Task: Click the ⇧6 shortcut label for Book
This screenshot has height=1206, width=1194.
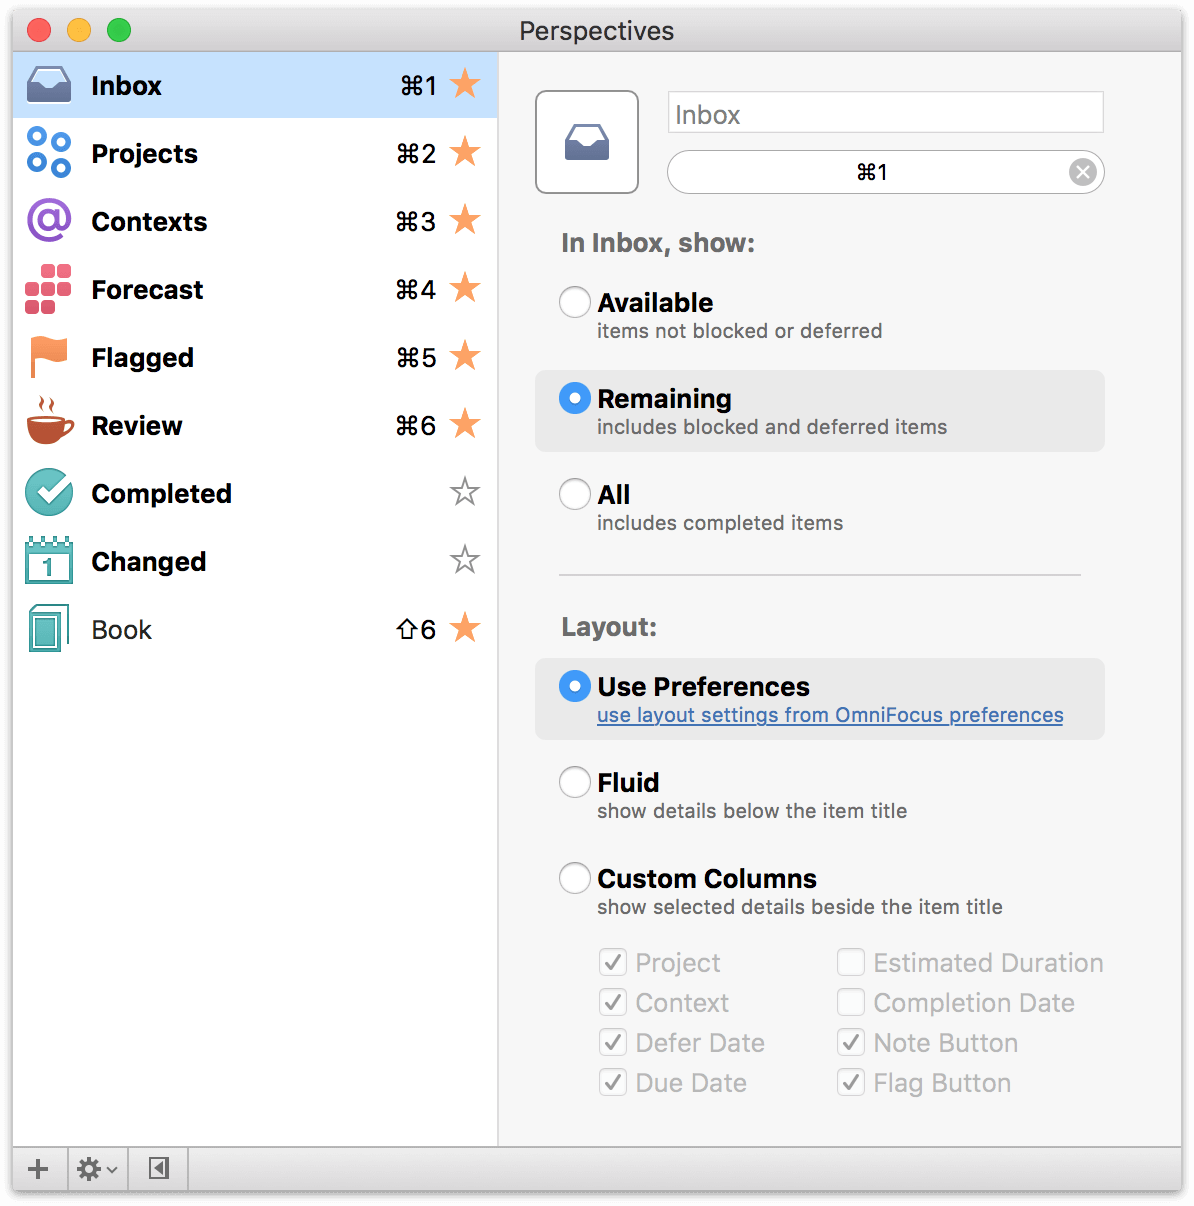Action: [x=416, y=629]
